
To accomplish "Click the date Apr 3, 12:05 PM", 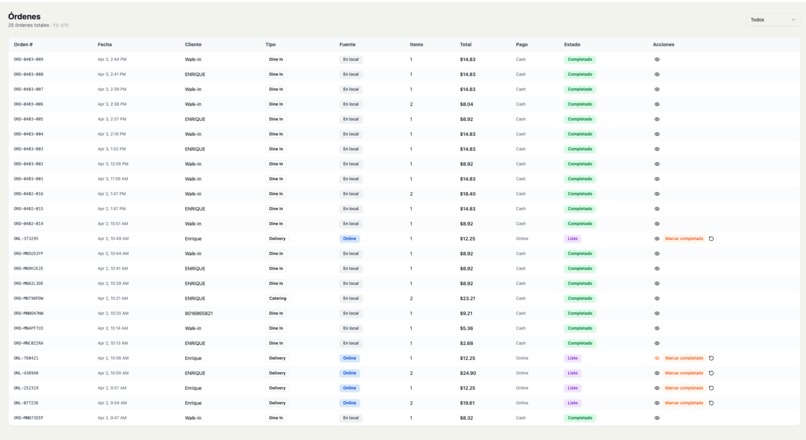I will [x=113, y=164].
